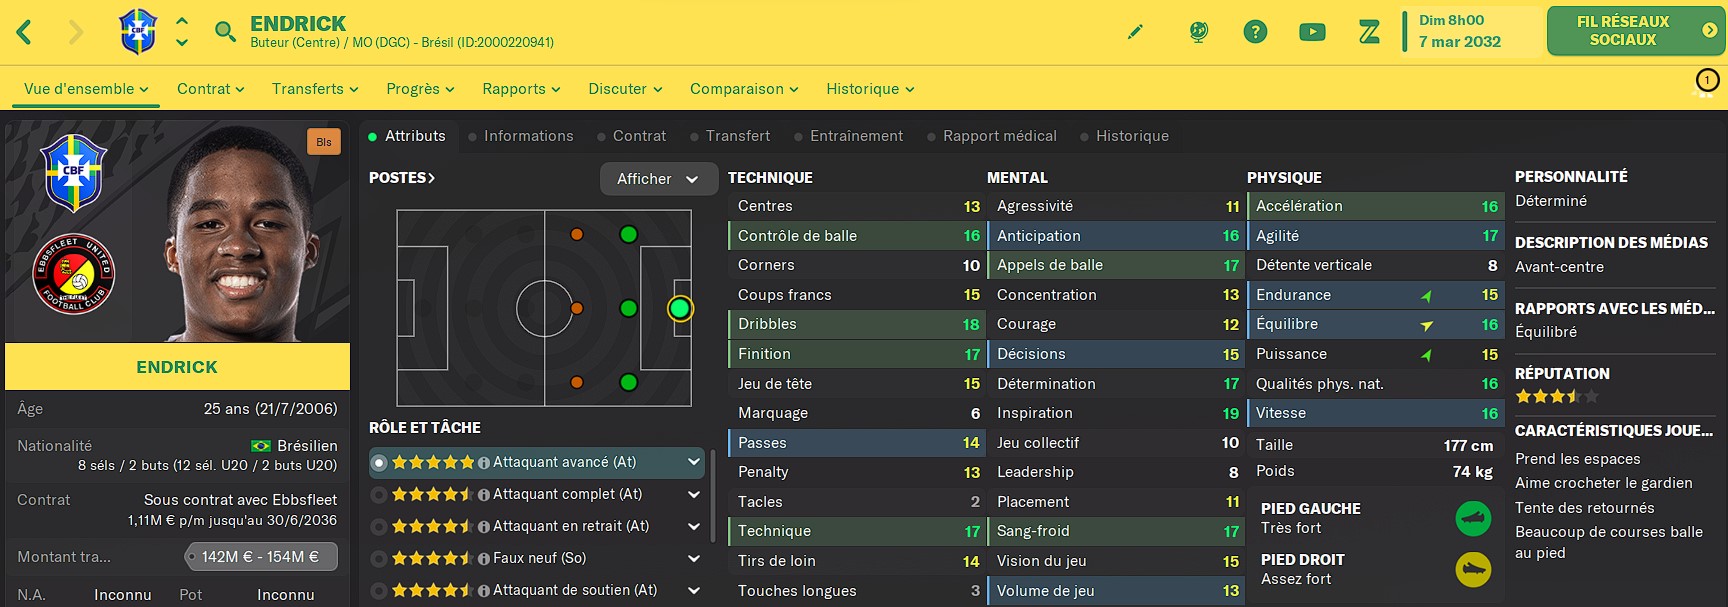Screen dimensions: 1728x607
Task: Open the Transferts menu
Action: pos(315,89)
